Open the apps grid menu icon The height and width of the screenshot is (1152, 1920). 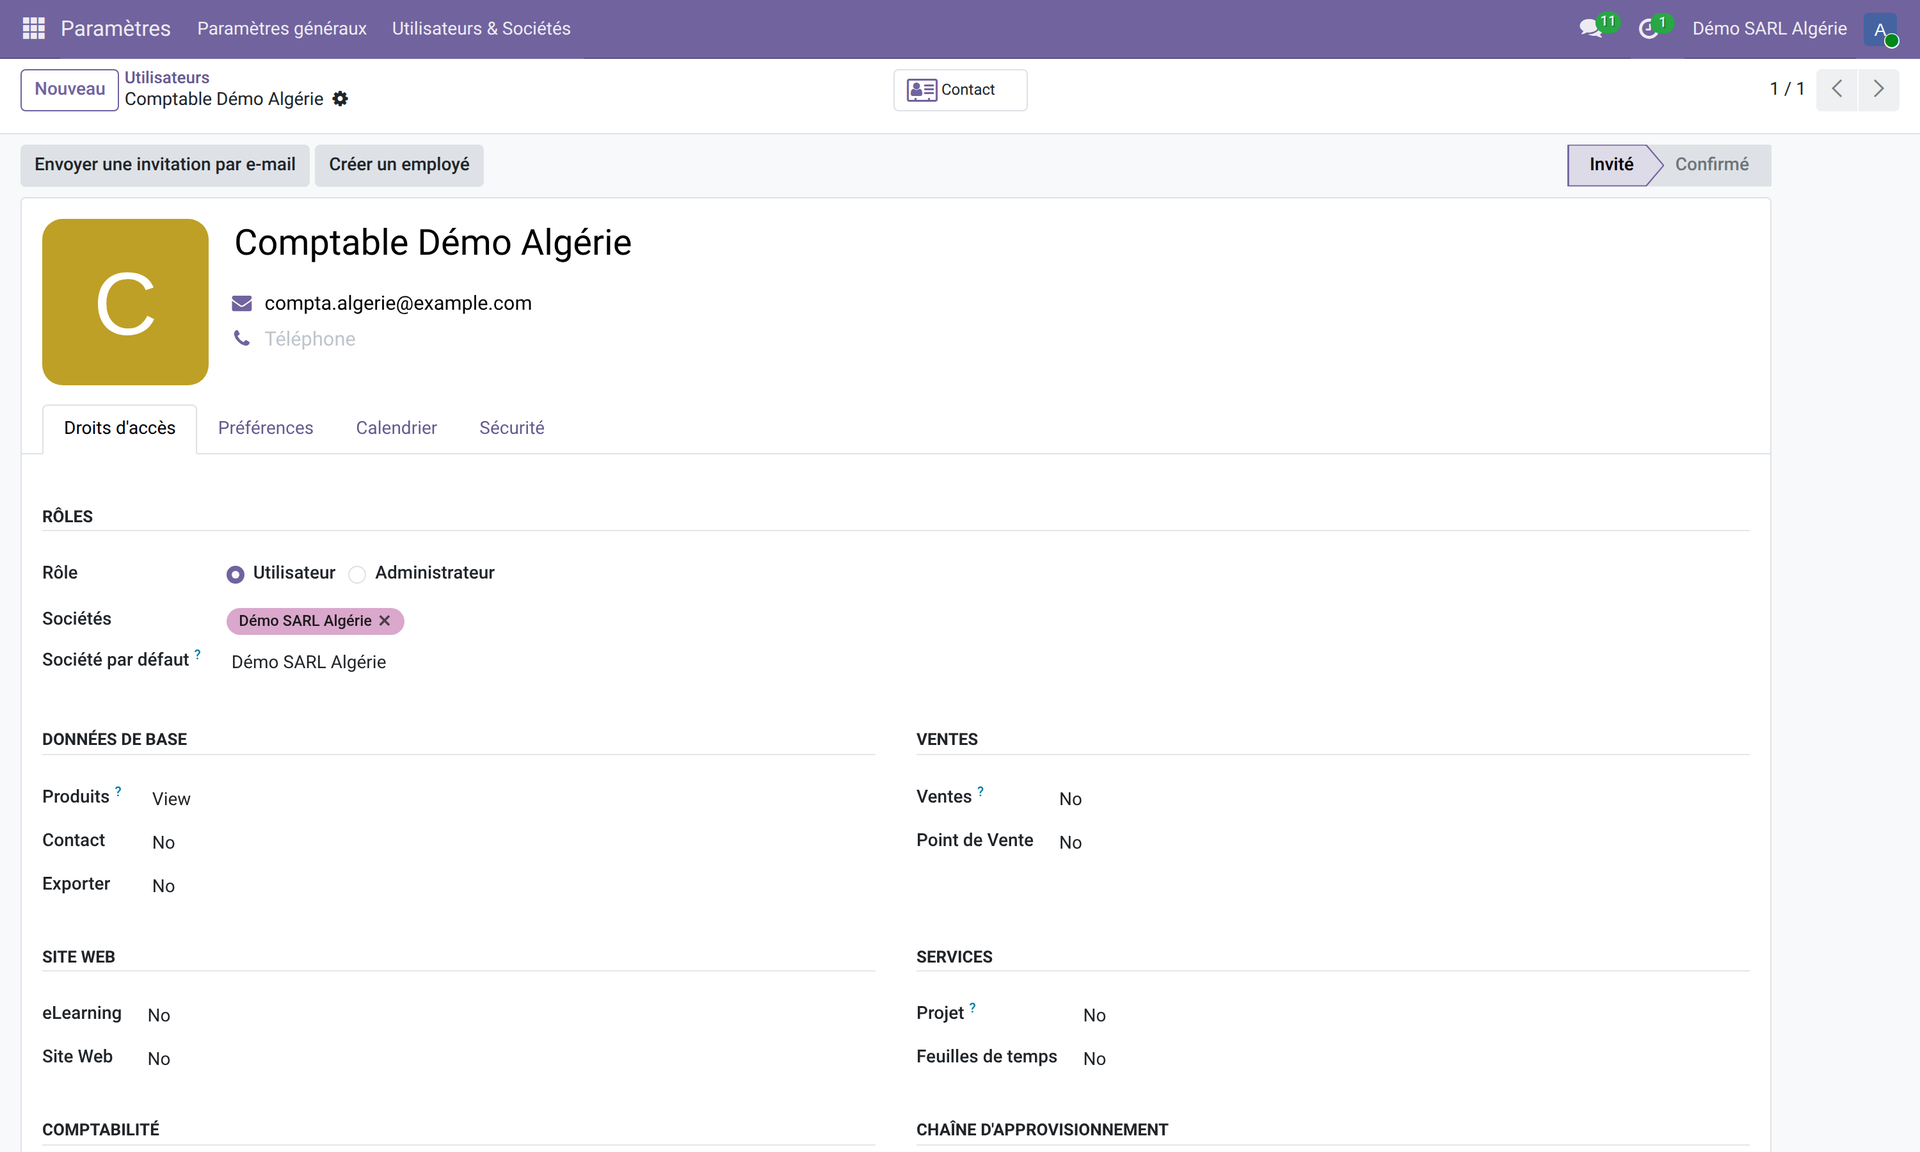(x=33, y=28)
